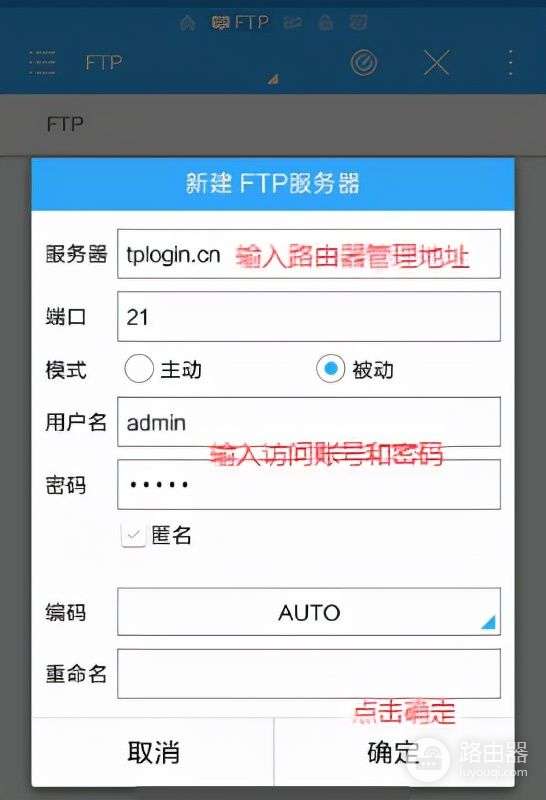
Task: Tap the rightmost icon in top strip
Action: coord(358,22)
